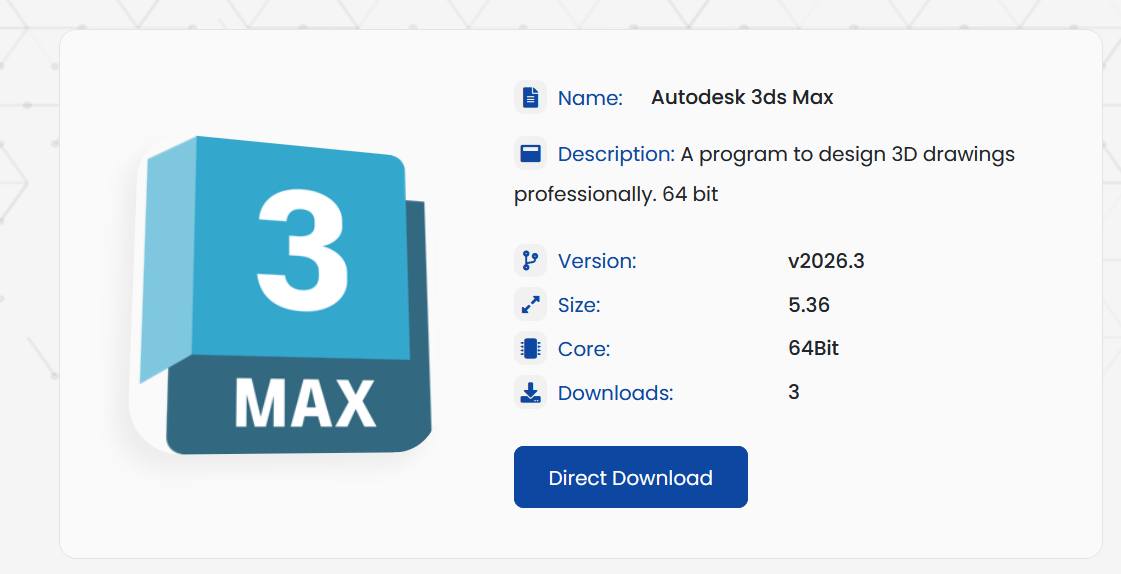The image size is (1121, 574).
Task: Click the downloads count '3'
Action: (x=794, y=392)
